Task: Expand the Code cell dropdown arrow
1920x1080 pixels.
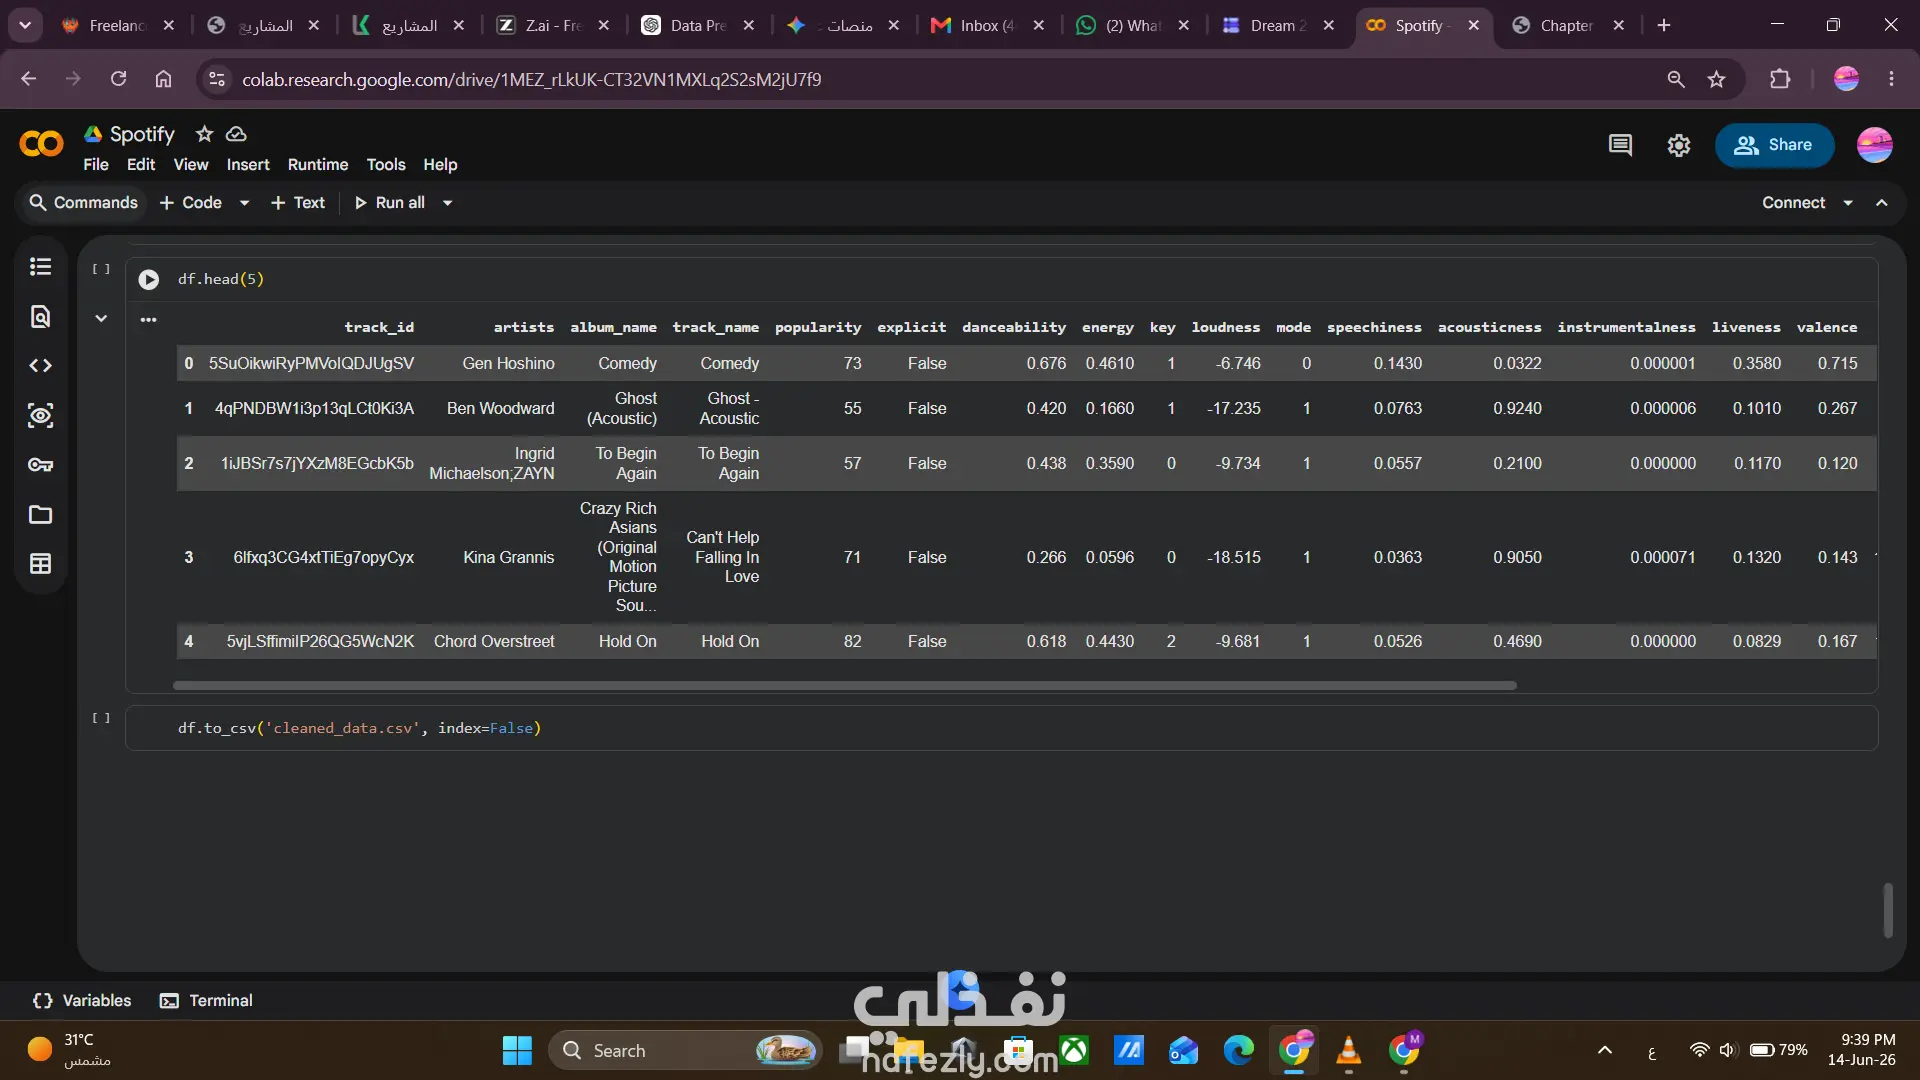Action: click(244, 203)
